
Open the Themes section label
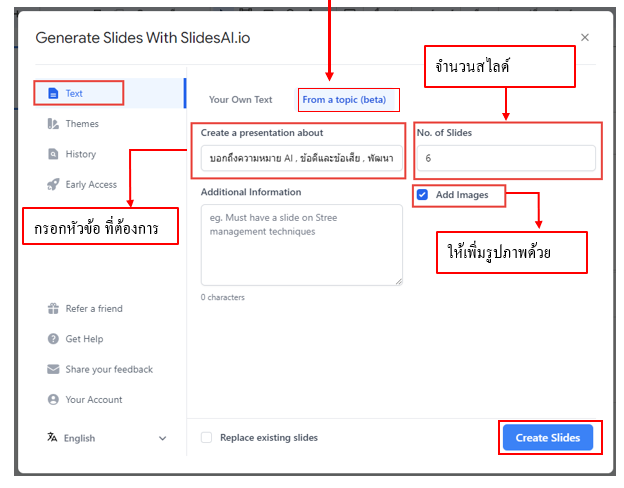click(82, 124)
